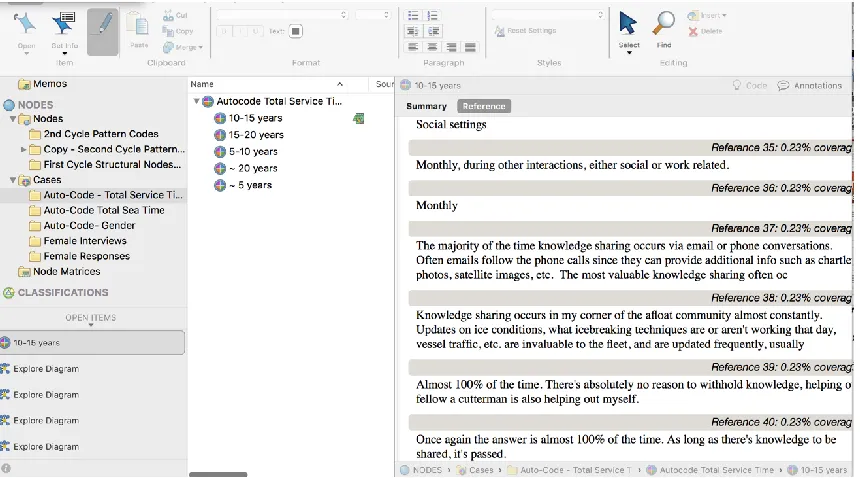Select the ~ 5 years node icon
The image size is (860, 478).
220,185
